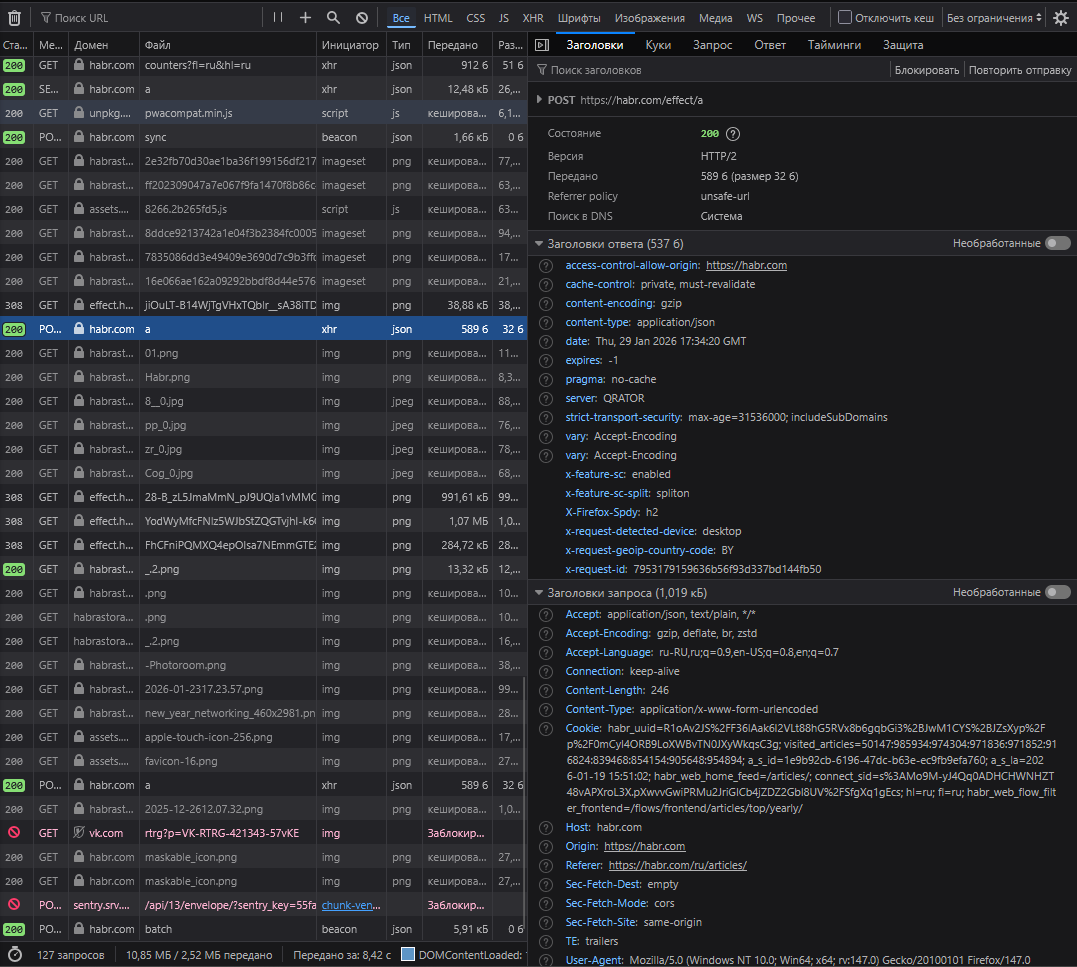Click lock icon of pwacompat.min.js row

(x=79, y=113)
